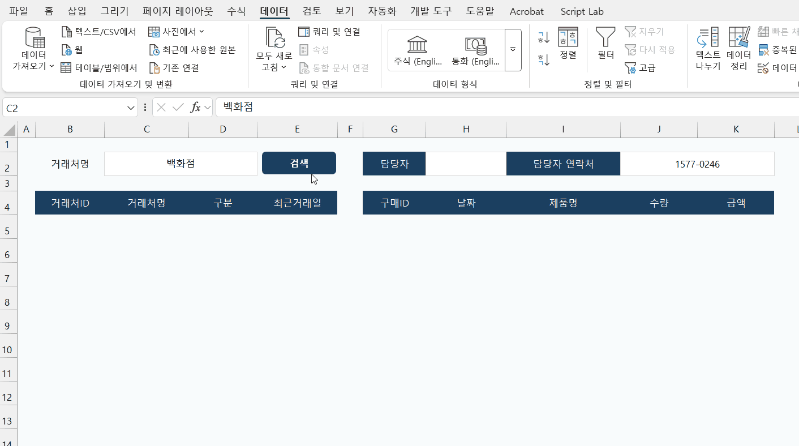Sort descending with the Z-A icon
The image size is (799, 446).
[x=544, y=60]
